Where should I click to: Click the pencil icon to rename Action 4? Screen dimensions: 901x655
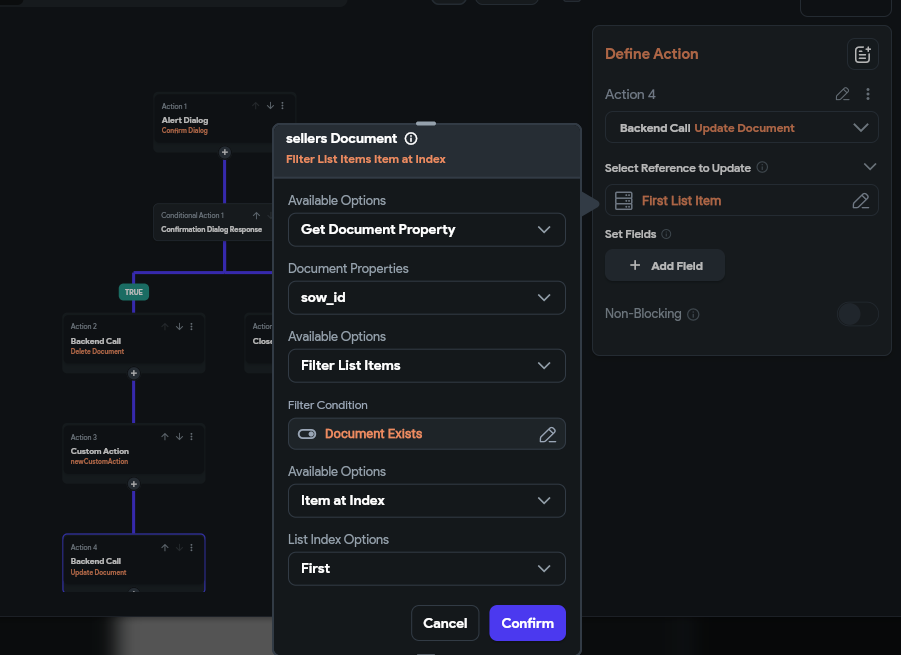[843, 94]
